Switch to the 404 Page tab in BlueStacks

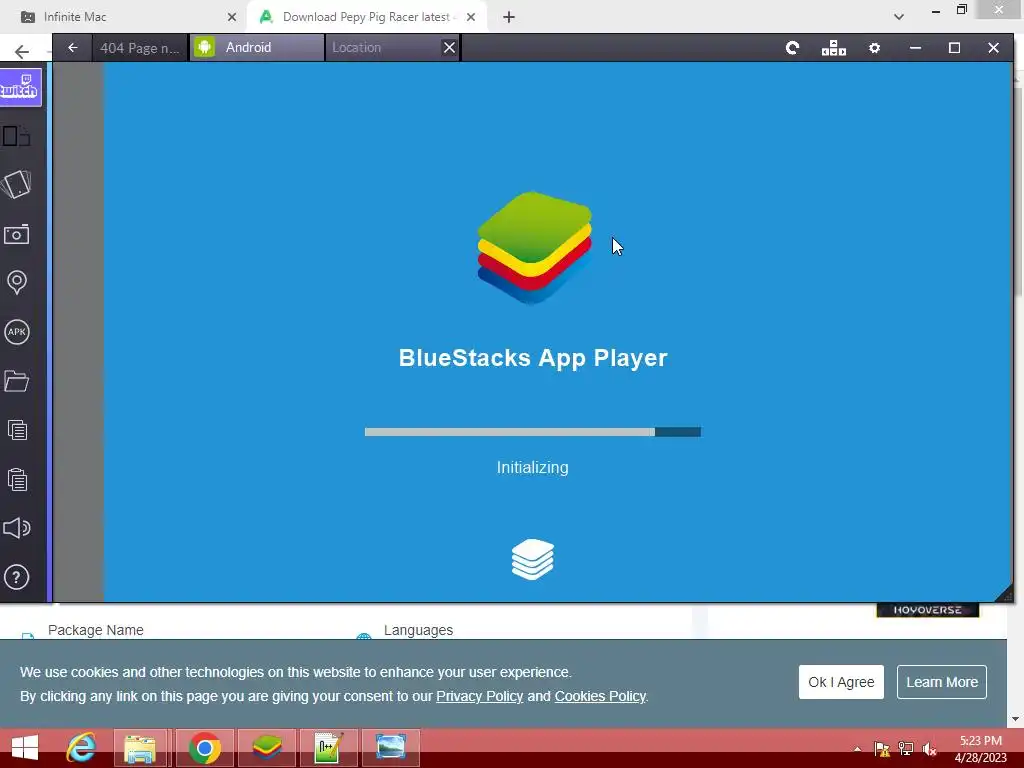pyautogui.click(x=140, y=48)
